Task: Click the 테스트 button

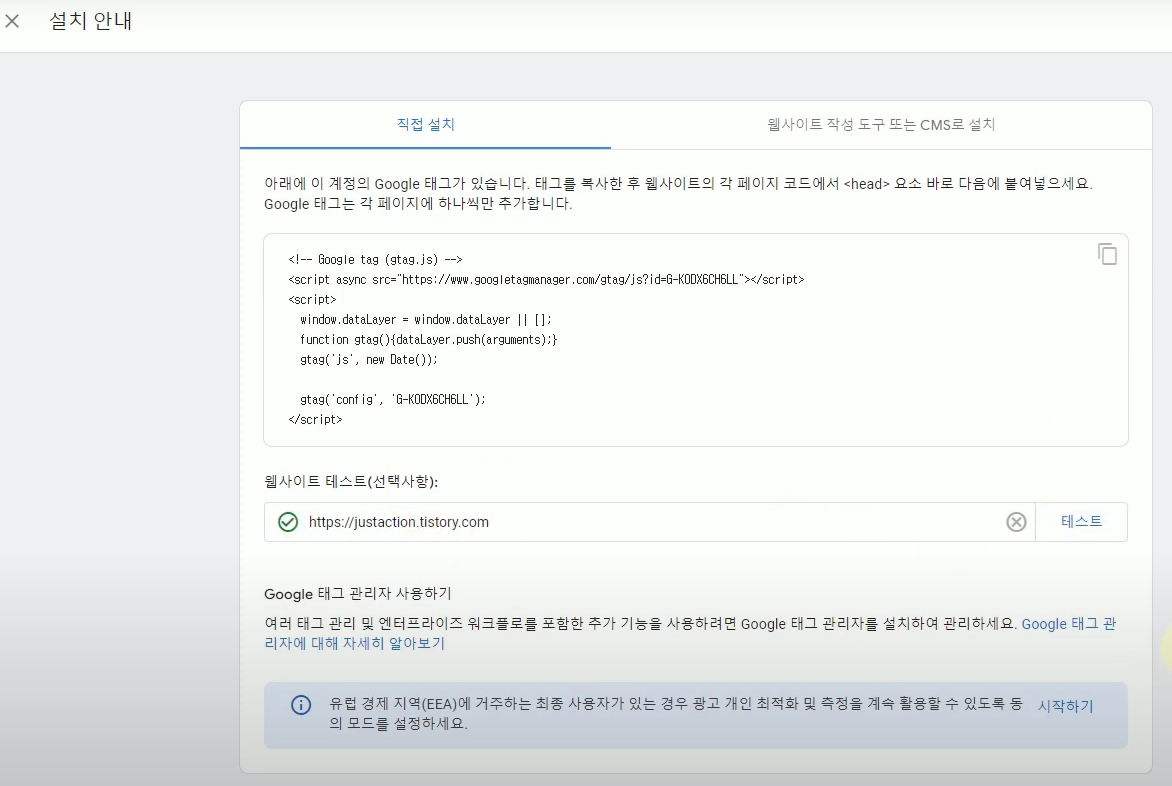Action: coord(1081,522)
